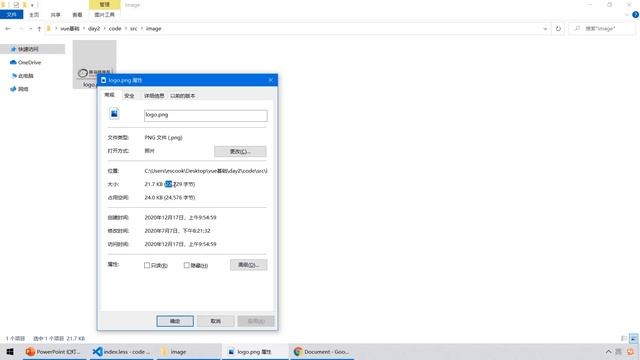
Task: Switch to the logo.png properties taskbar button
Action: [255, 351]
